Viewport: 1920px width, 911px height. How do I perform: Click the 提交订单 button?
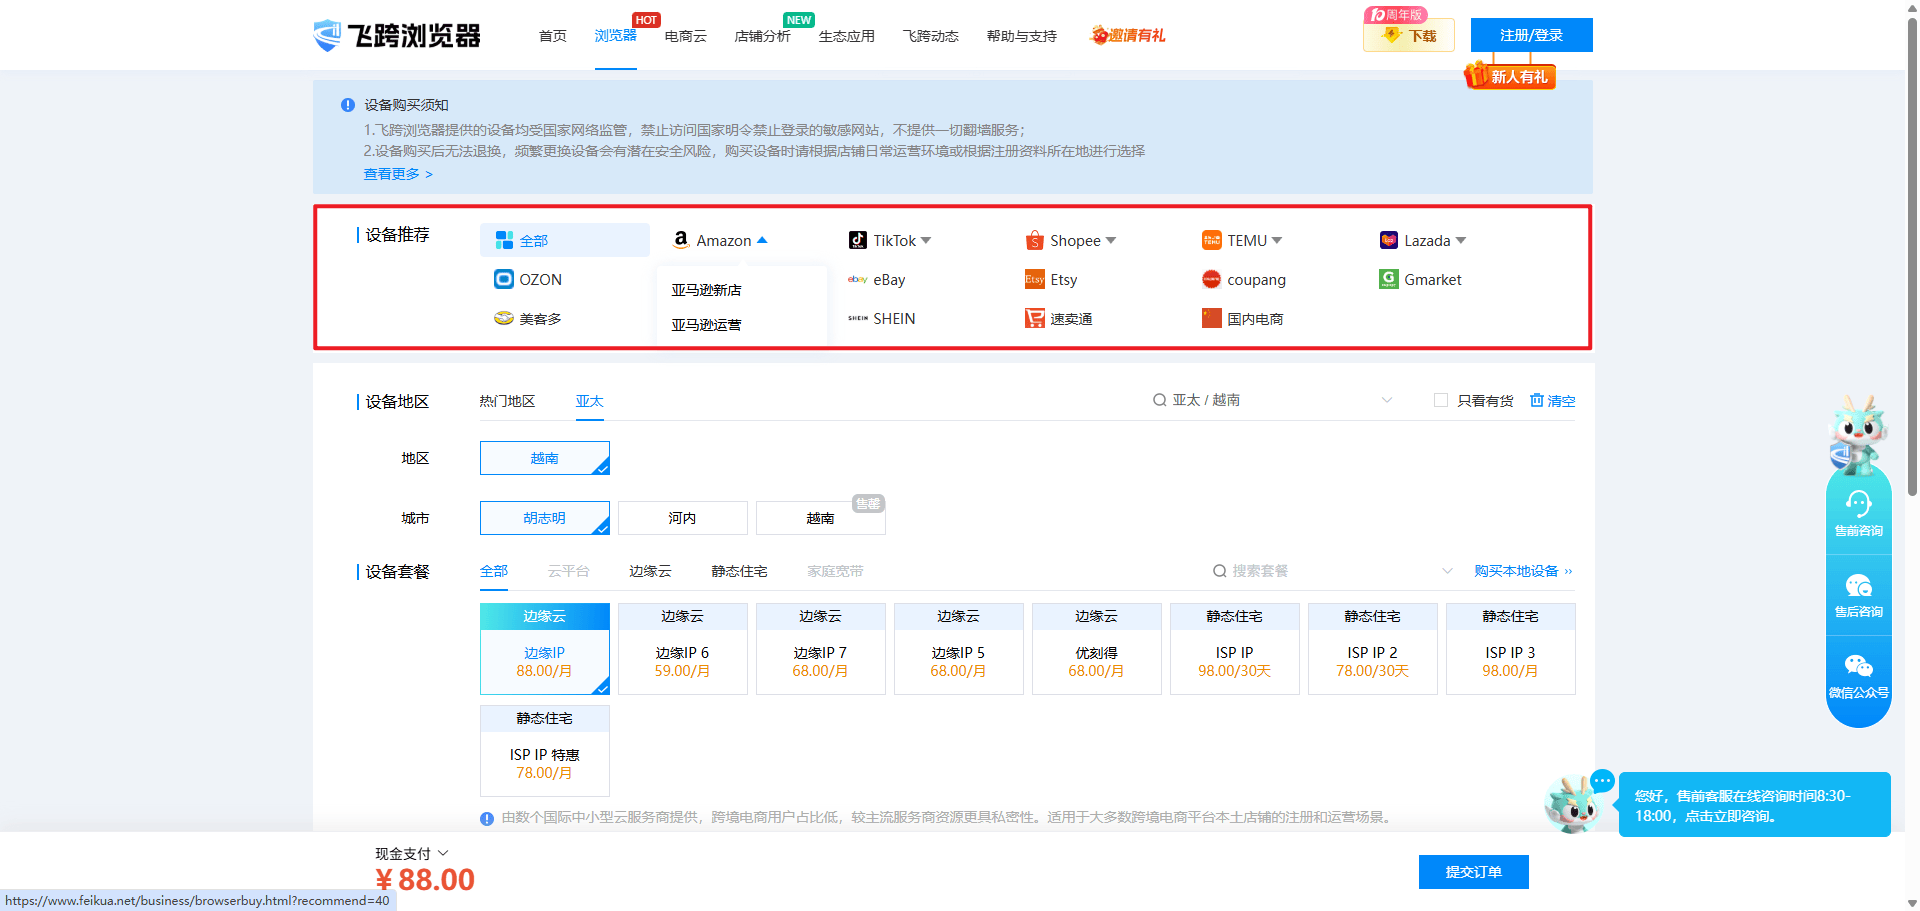[x=1473, y=872]
